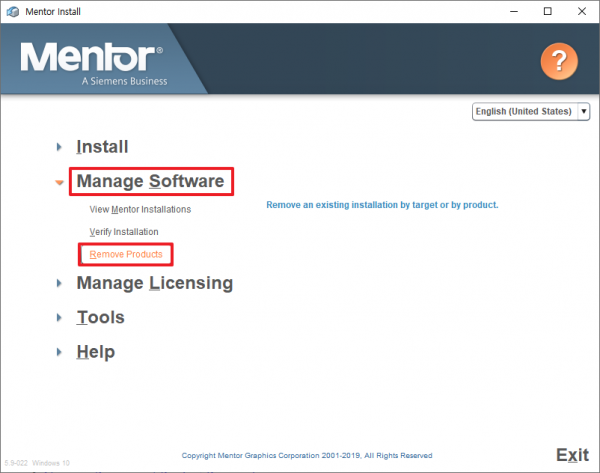This screenshot has width=600, height=473.
Task: Select the Manage Software heading
Action: click(150, 181)
